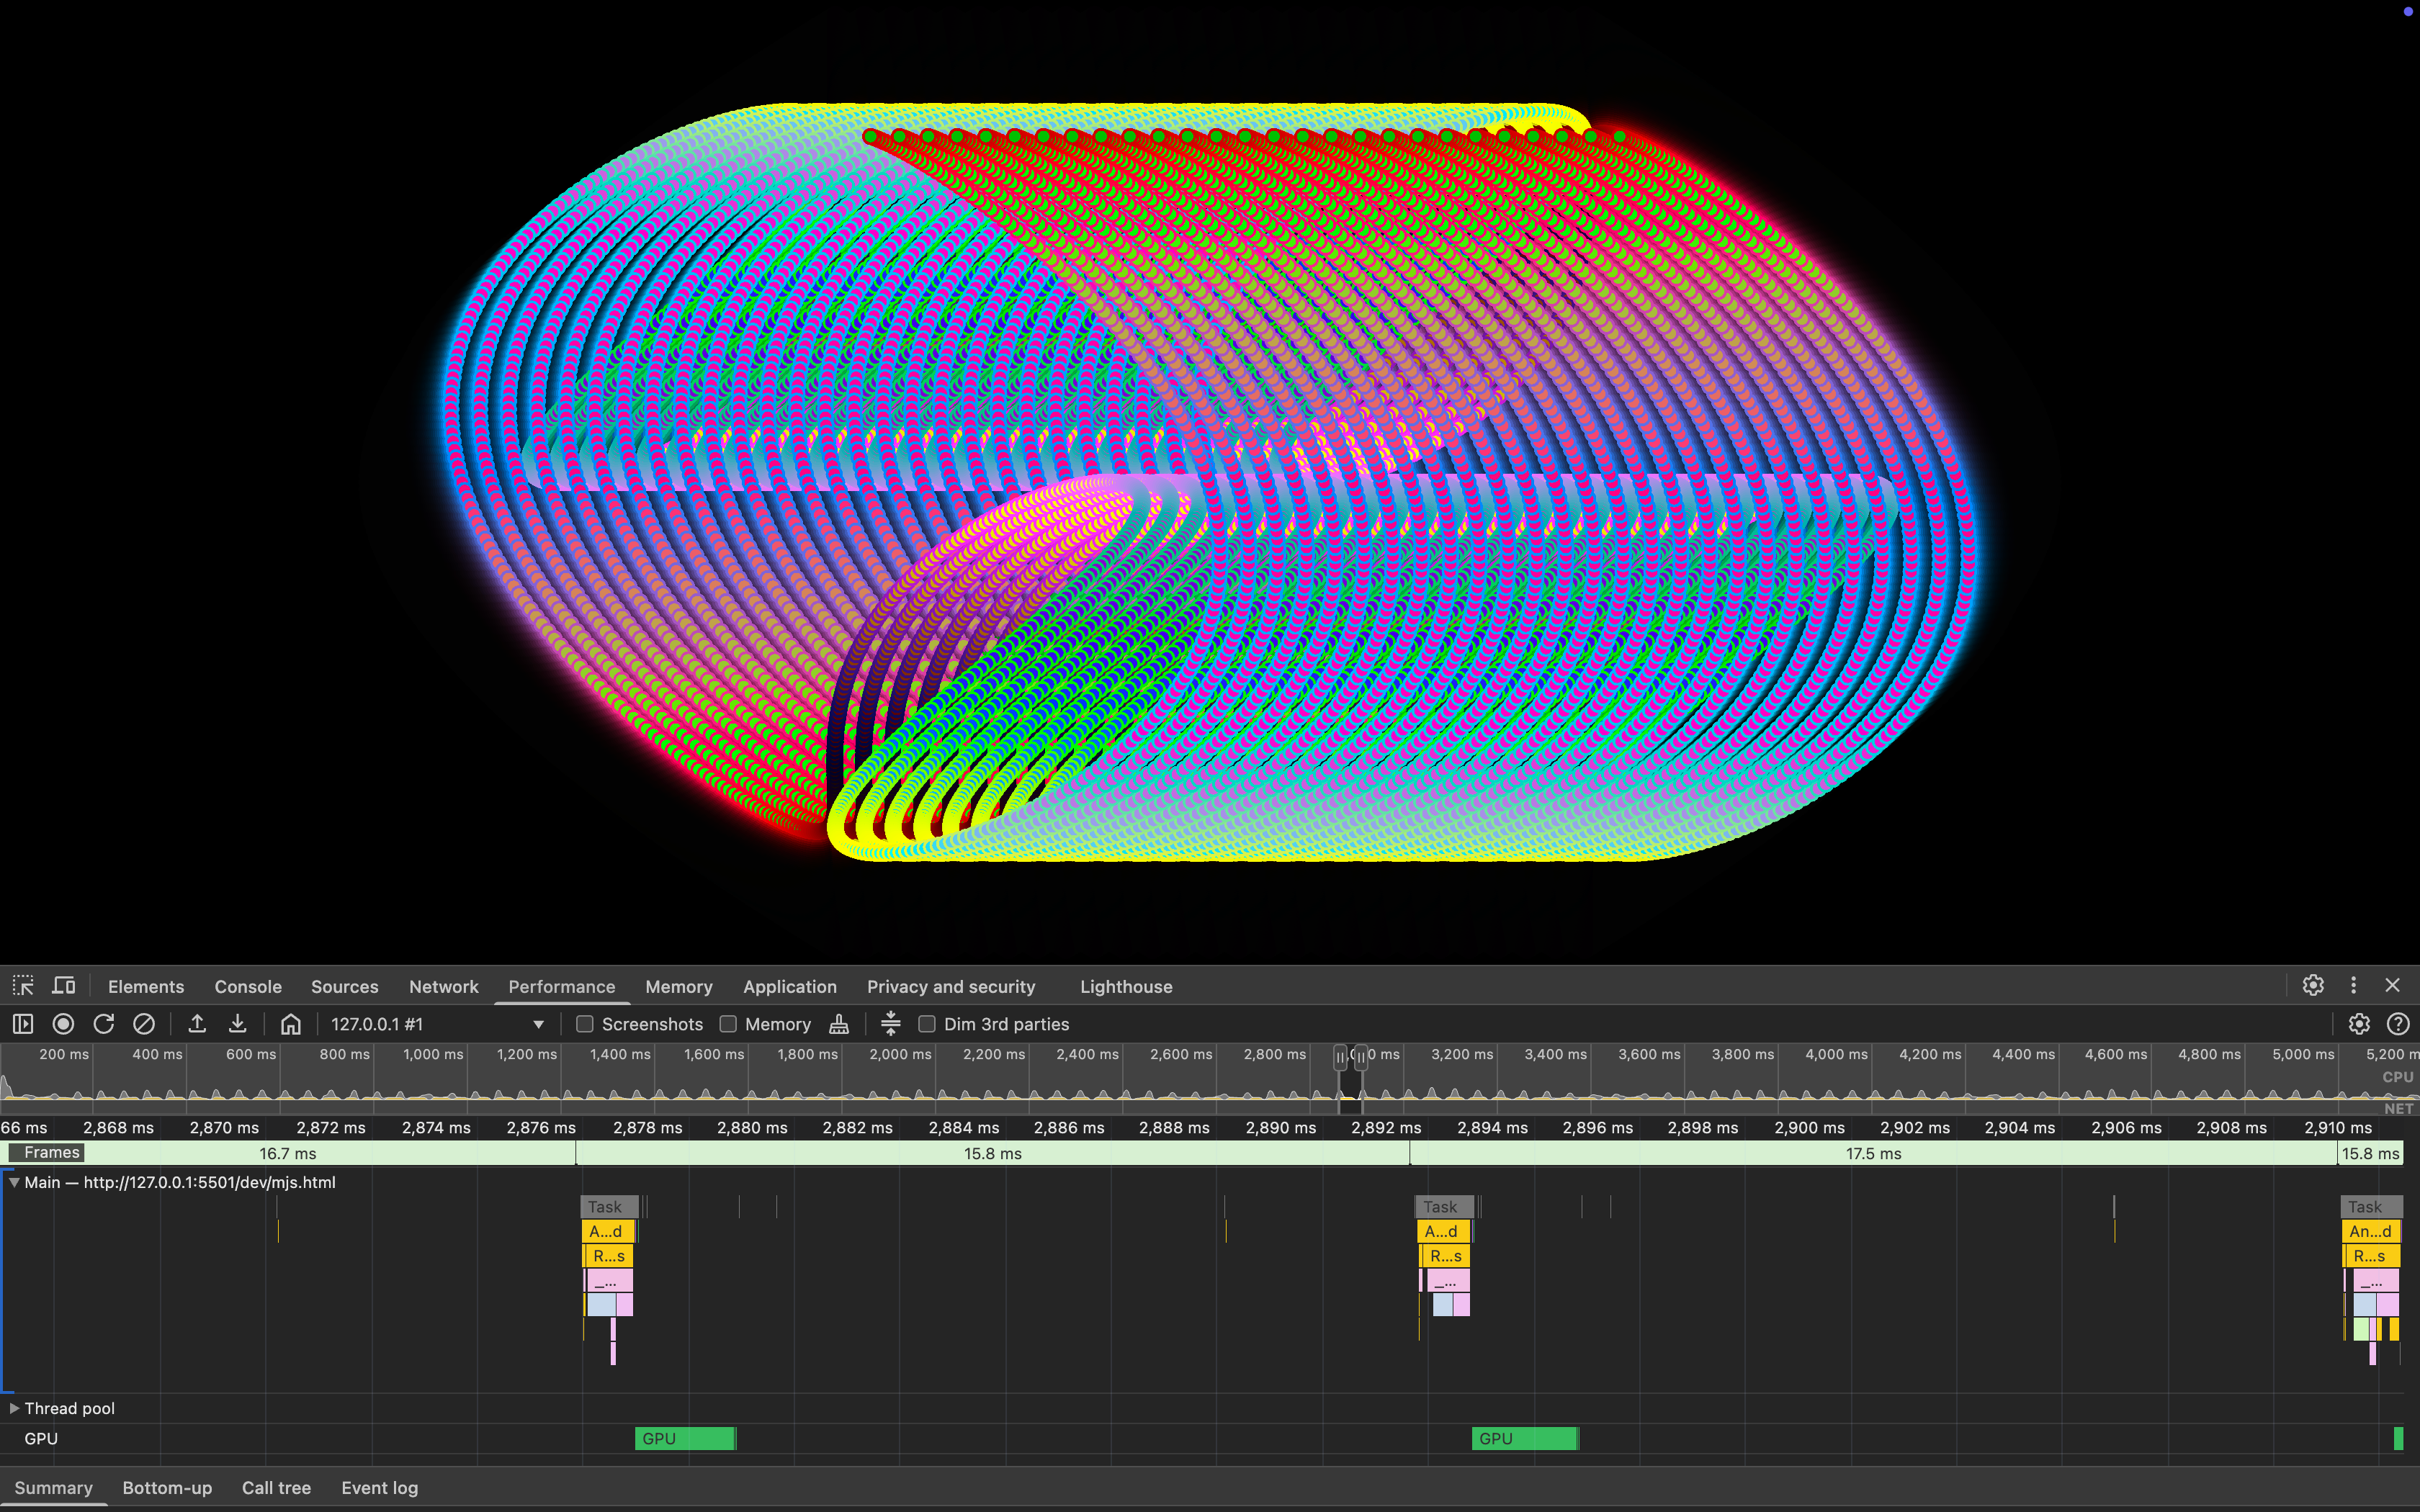The image size is (2420, 1512).
Task: Clear the current performance recording
Action: pyautogui.click(x=144, y=1024)
